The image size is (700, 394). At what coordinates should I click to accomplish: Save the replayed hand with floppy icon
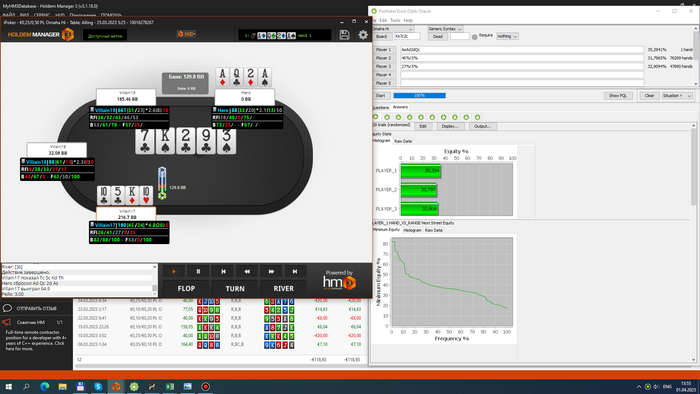pyautogui.click(x=344, y=35)
